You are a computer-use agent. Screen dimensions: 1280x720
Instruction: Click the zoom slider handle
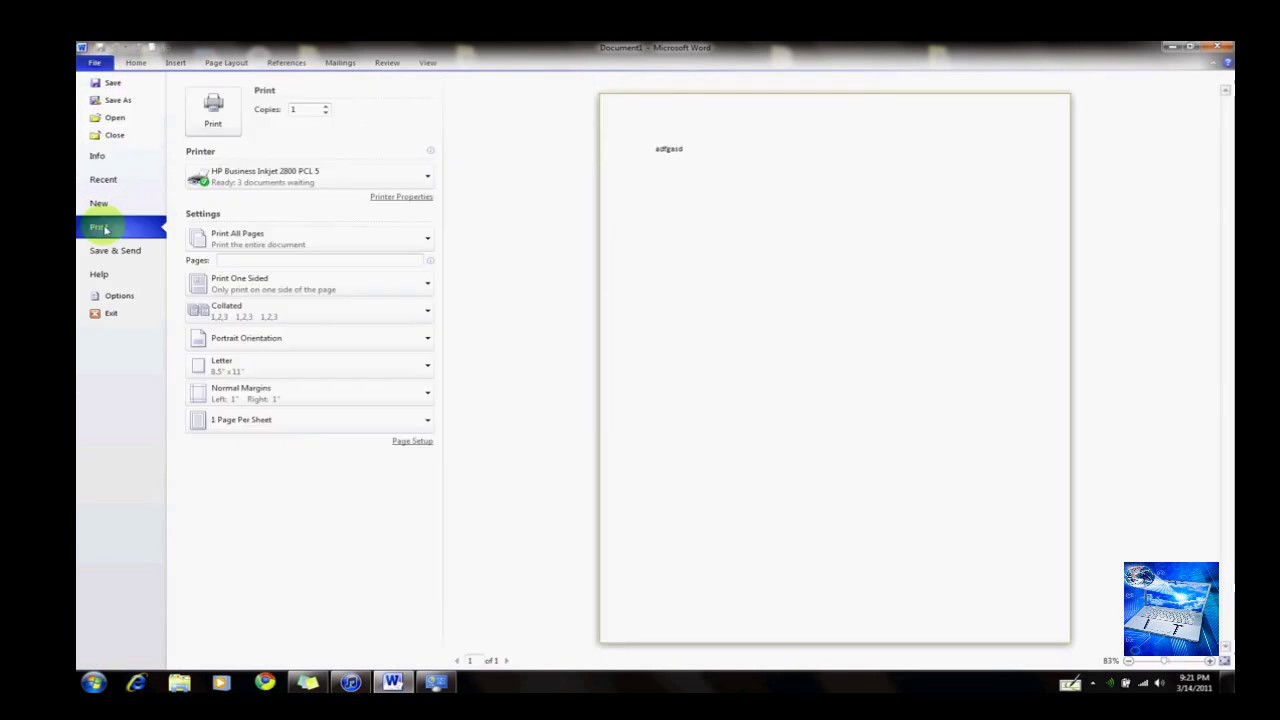pyautogui.click(x=1165, y=661)
